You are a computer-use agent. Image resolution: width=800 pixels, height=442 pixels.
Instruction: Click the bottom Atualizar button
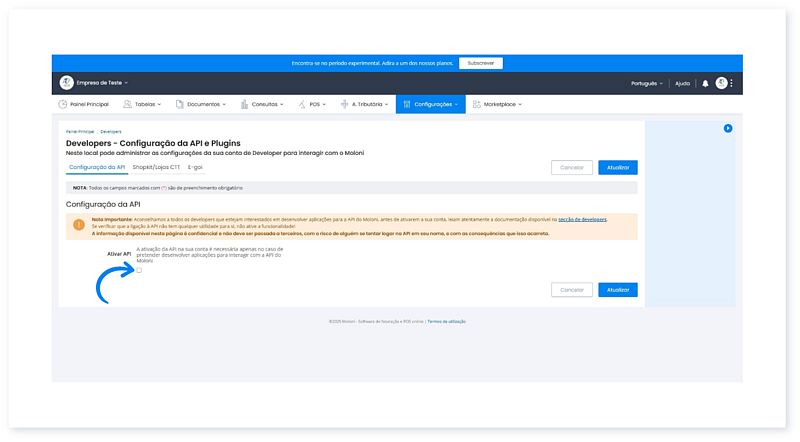617,289
